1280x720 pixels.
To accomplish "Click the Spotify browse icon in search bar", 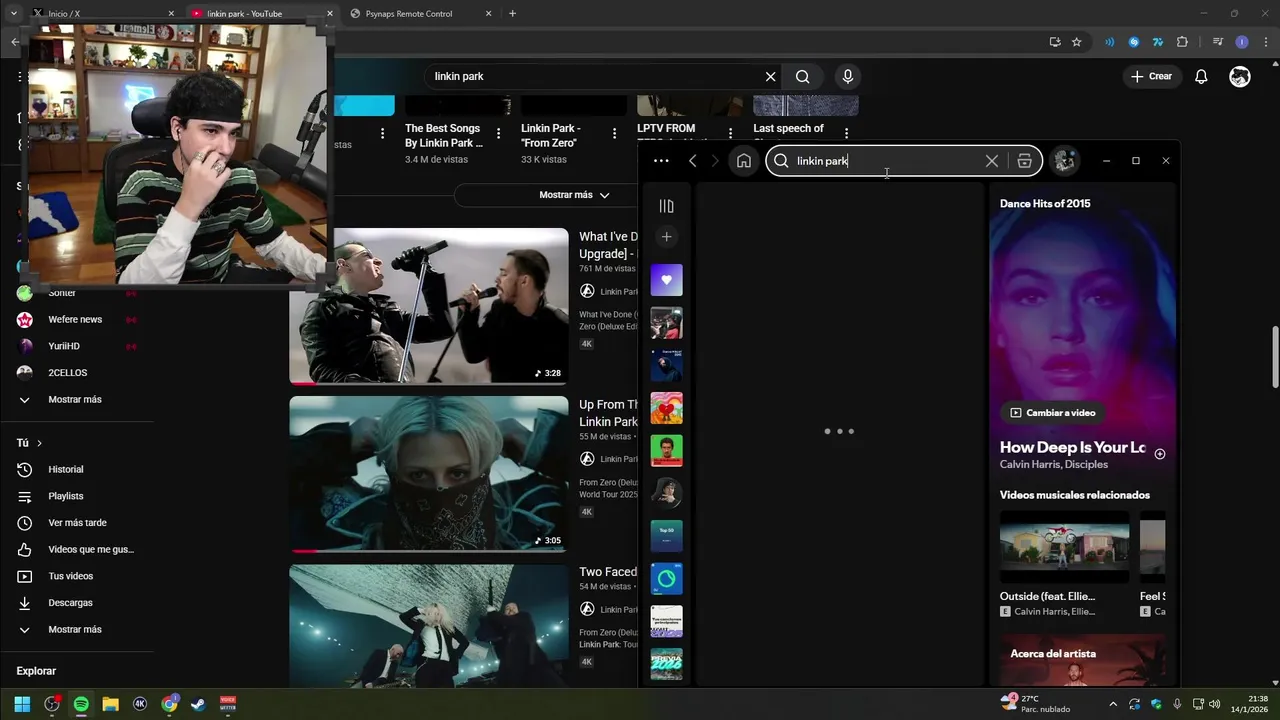I will coord(1024,161).
